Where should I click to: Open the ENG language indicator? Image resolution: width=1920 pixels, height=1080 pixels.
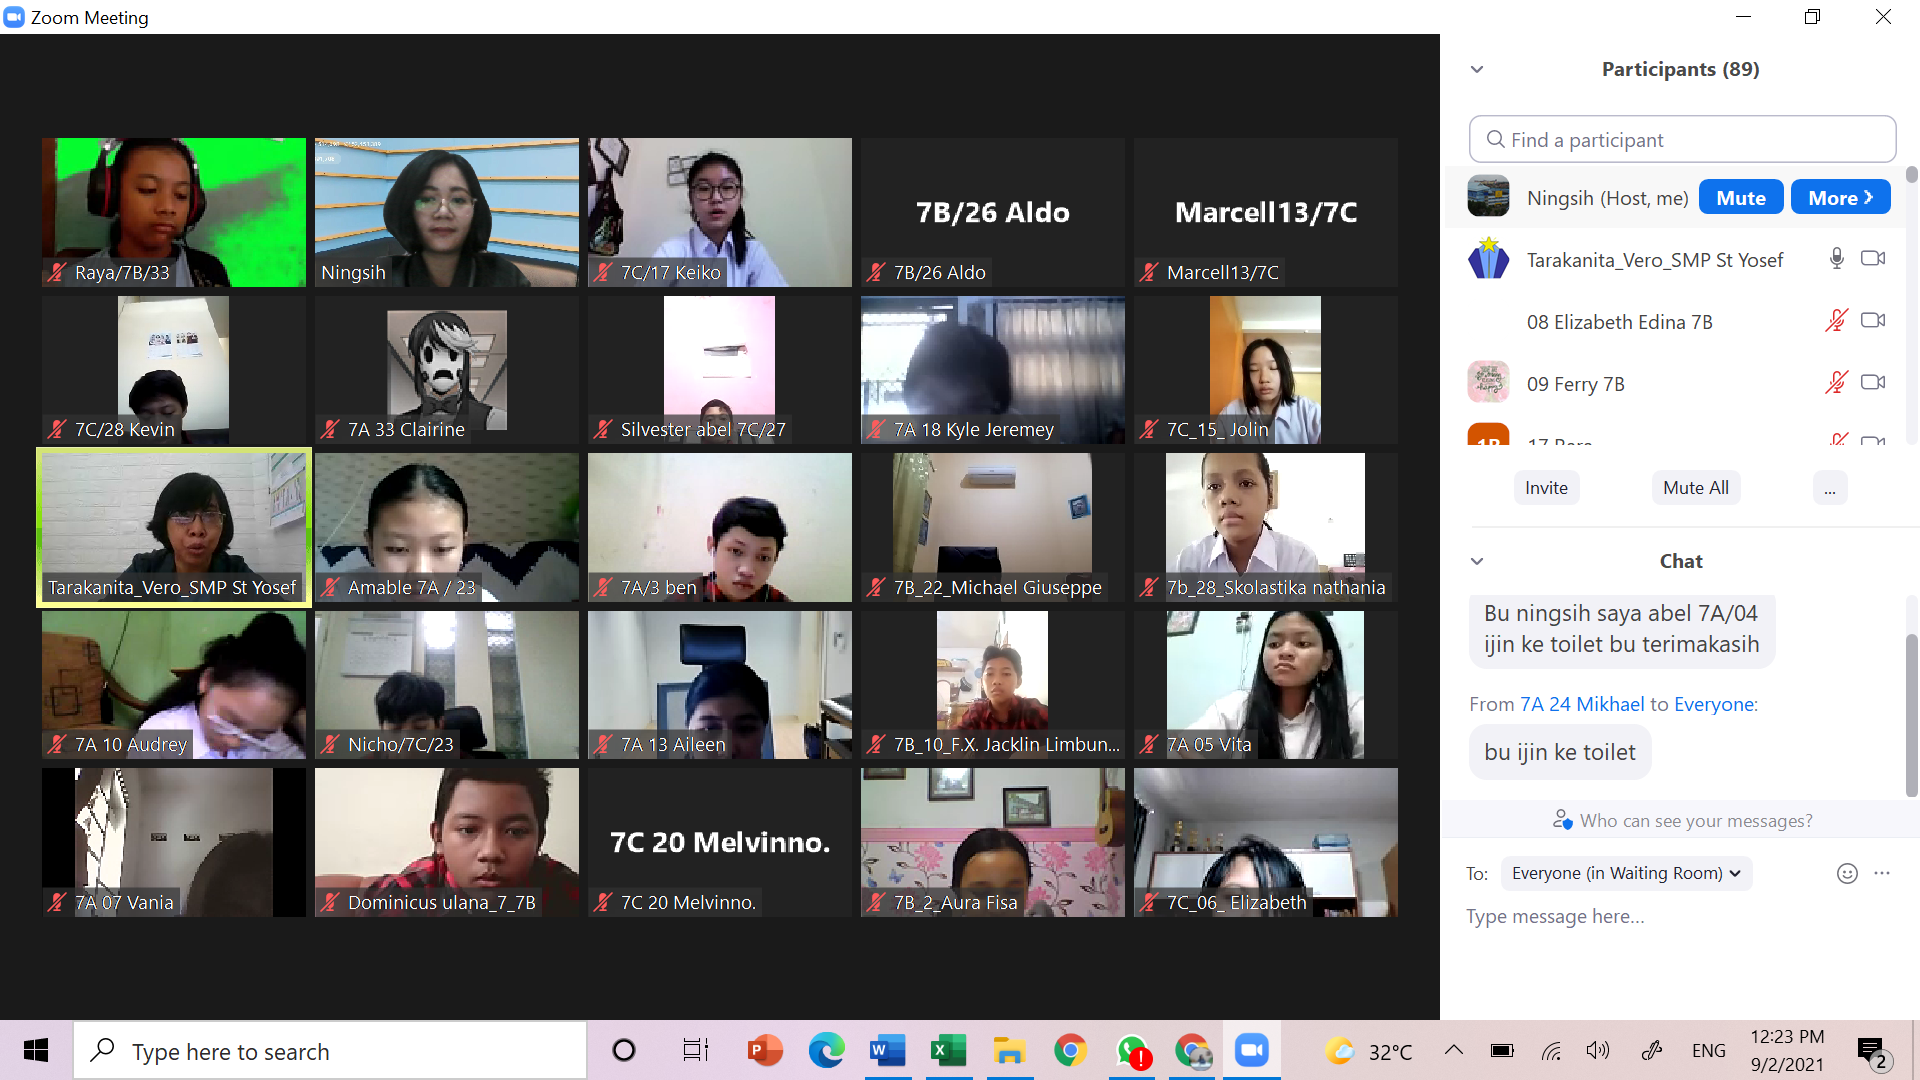click(x=1709, y=1050)
